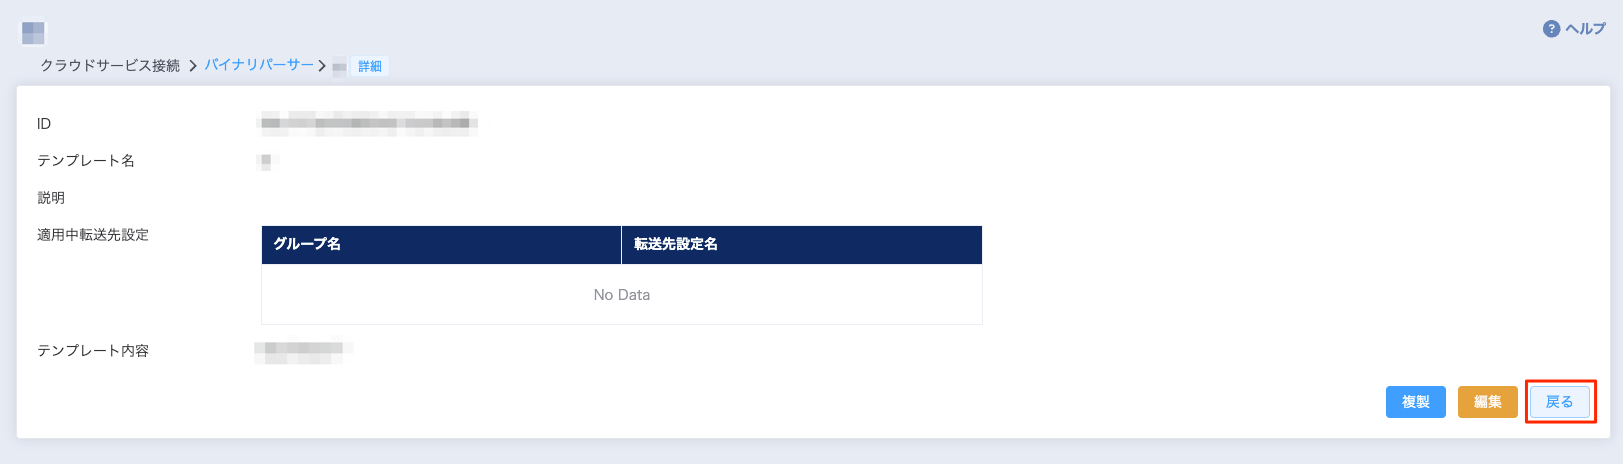Click chevron after バイナリパーサー breadcrumb
The width and height of the screenshot is (1623, 464).
322,66
